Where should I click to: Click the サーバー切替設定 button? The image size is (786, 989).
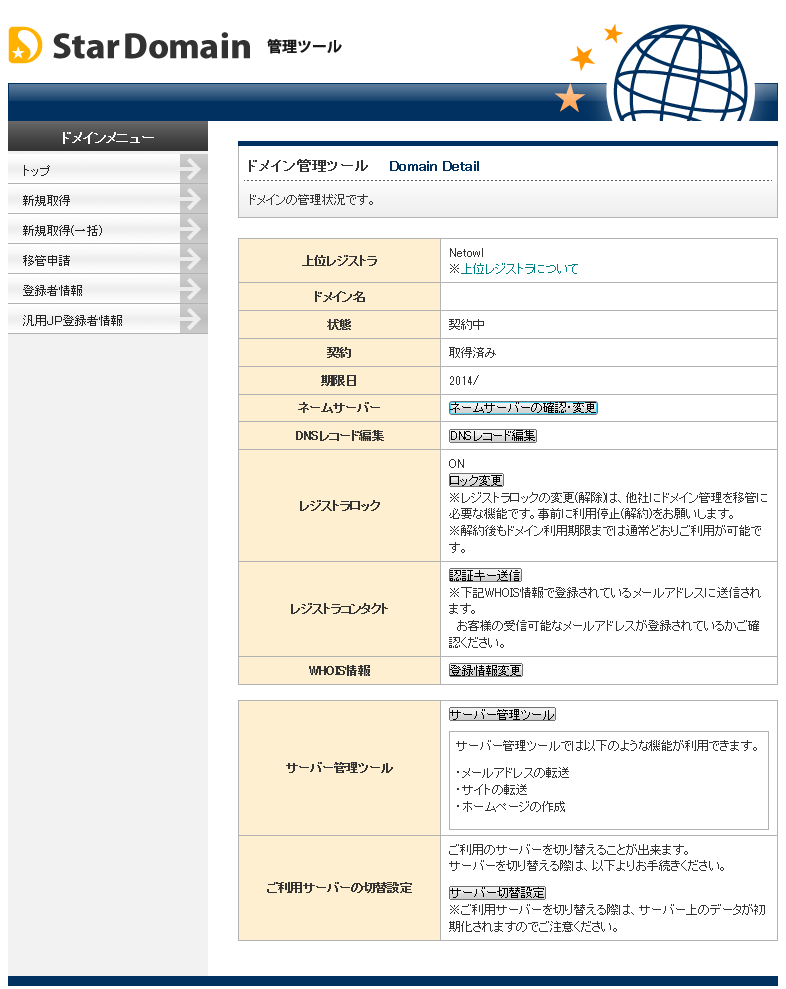497,892
